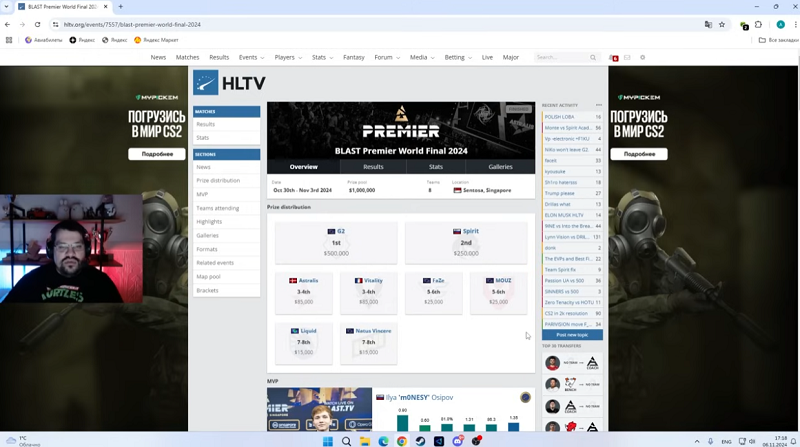The width and height of the screenshot is (800, 447).
Task: Open File Explorer from the taskbar
Action: click(x=365, y=441)
